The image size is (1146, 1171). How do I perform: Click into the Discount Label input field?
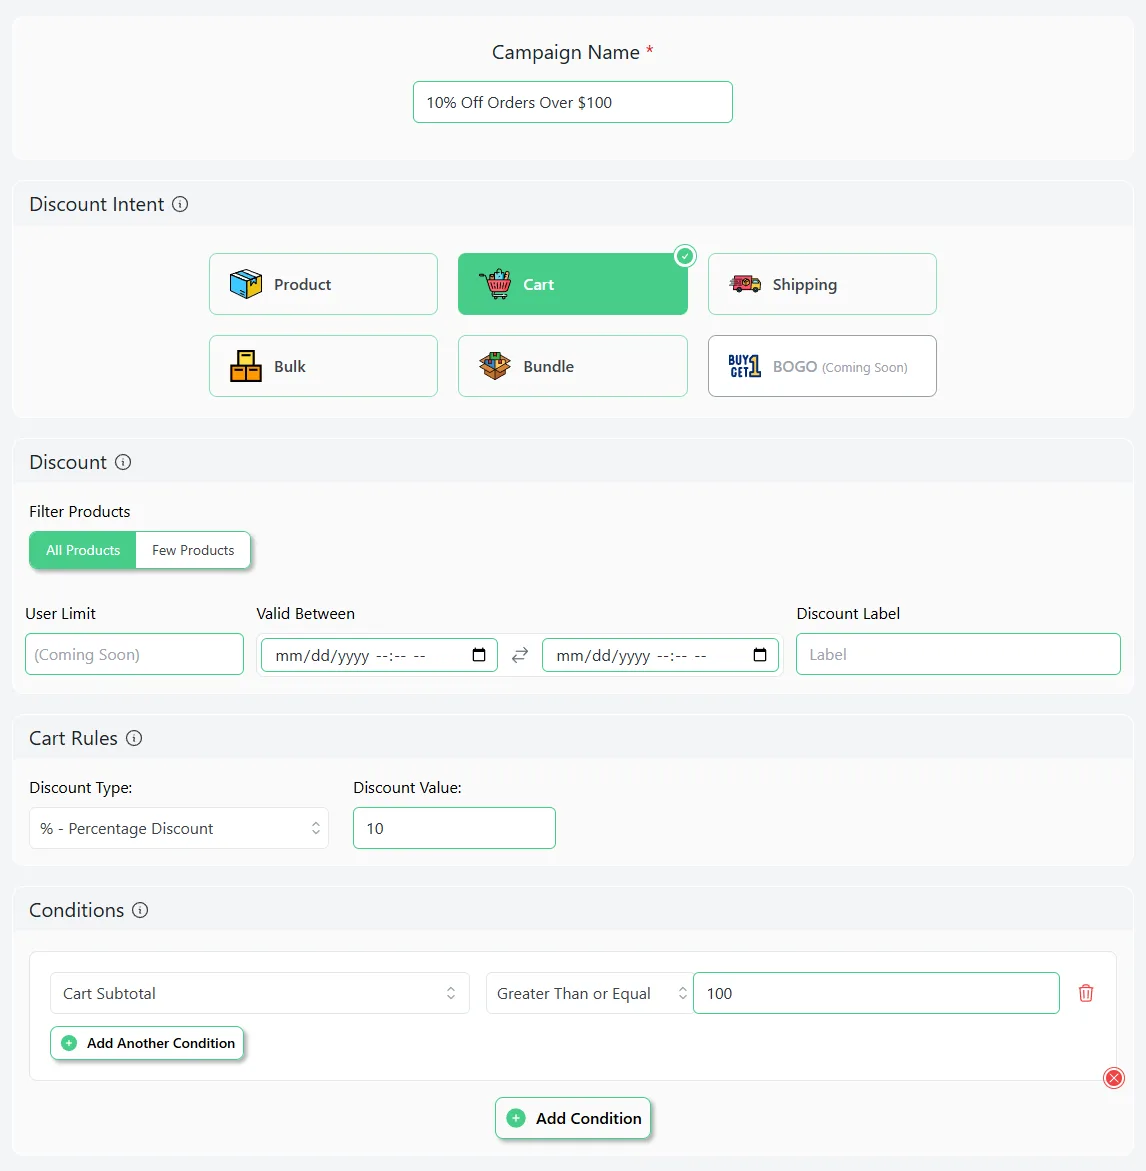(958, 654)
